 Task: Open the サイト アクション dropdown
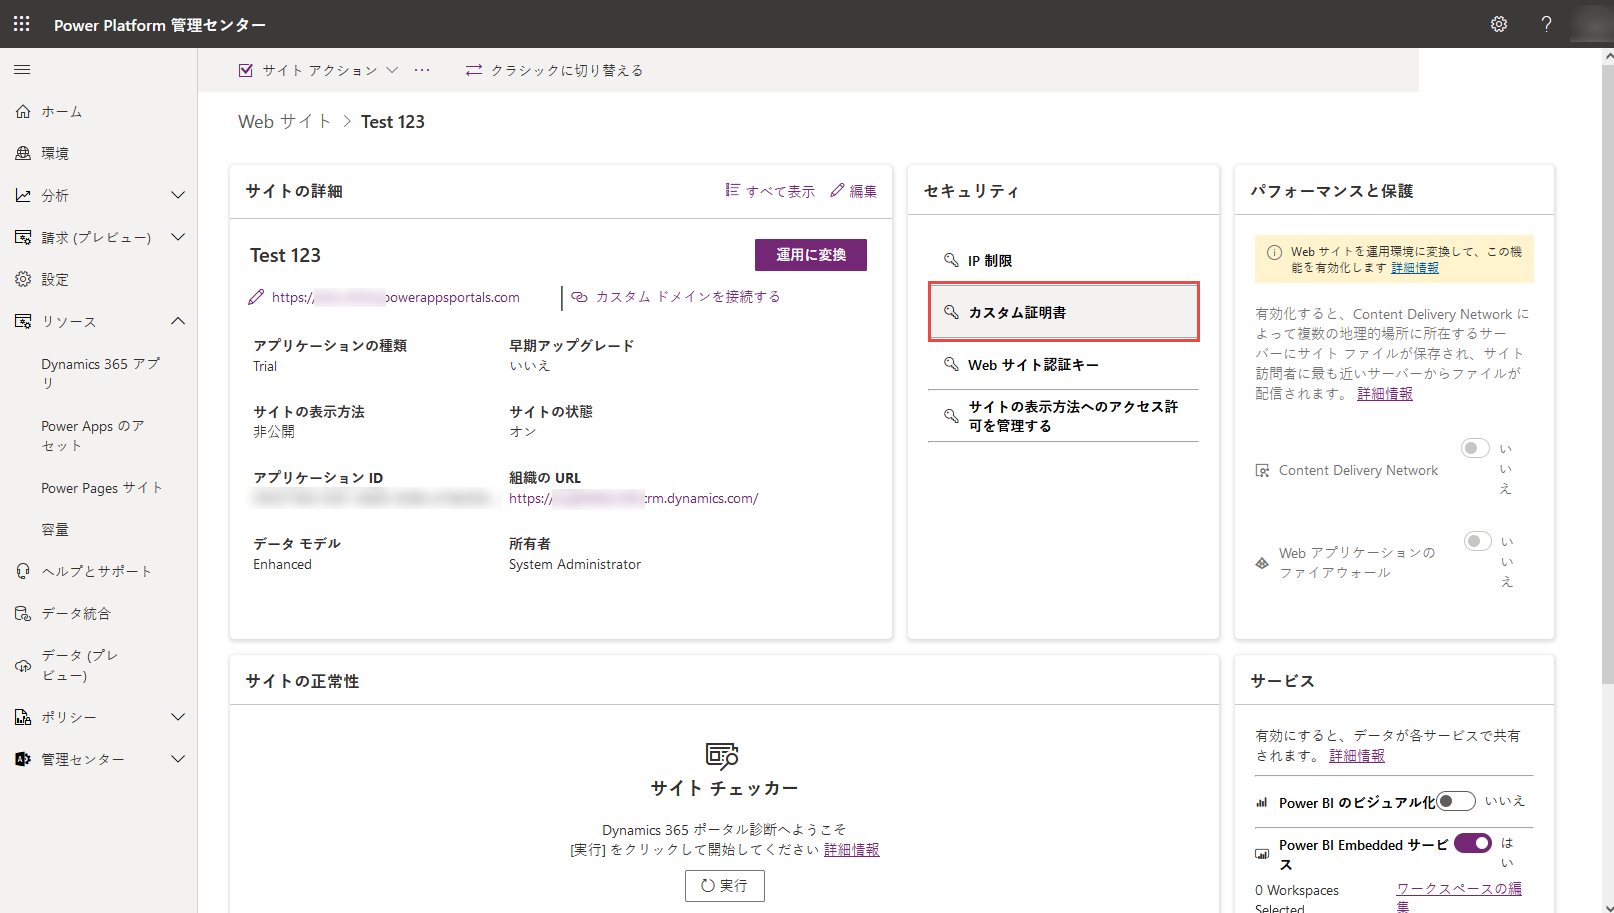point(318,70)
